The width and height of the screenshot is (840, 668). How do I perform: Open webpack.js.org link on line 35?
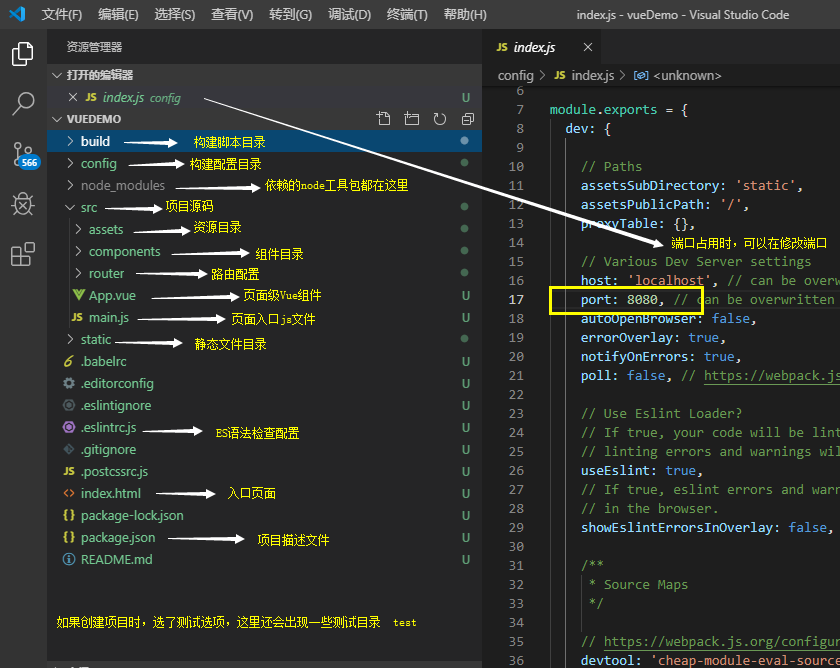point(722,641)
